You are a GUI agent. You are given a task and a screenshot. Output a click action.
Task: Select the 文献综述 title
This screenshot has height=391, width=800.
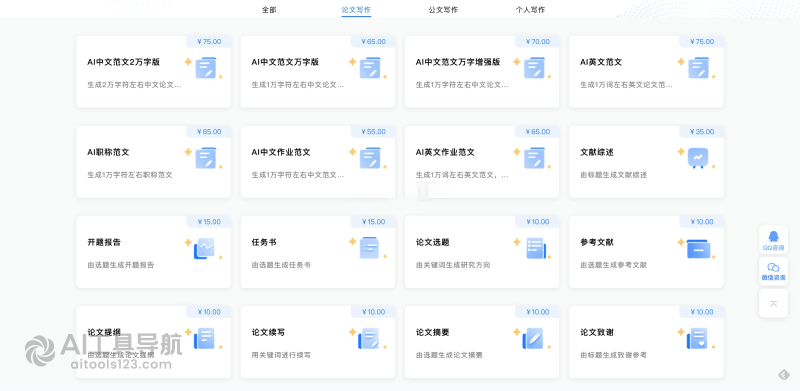coord(597,153)
